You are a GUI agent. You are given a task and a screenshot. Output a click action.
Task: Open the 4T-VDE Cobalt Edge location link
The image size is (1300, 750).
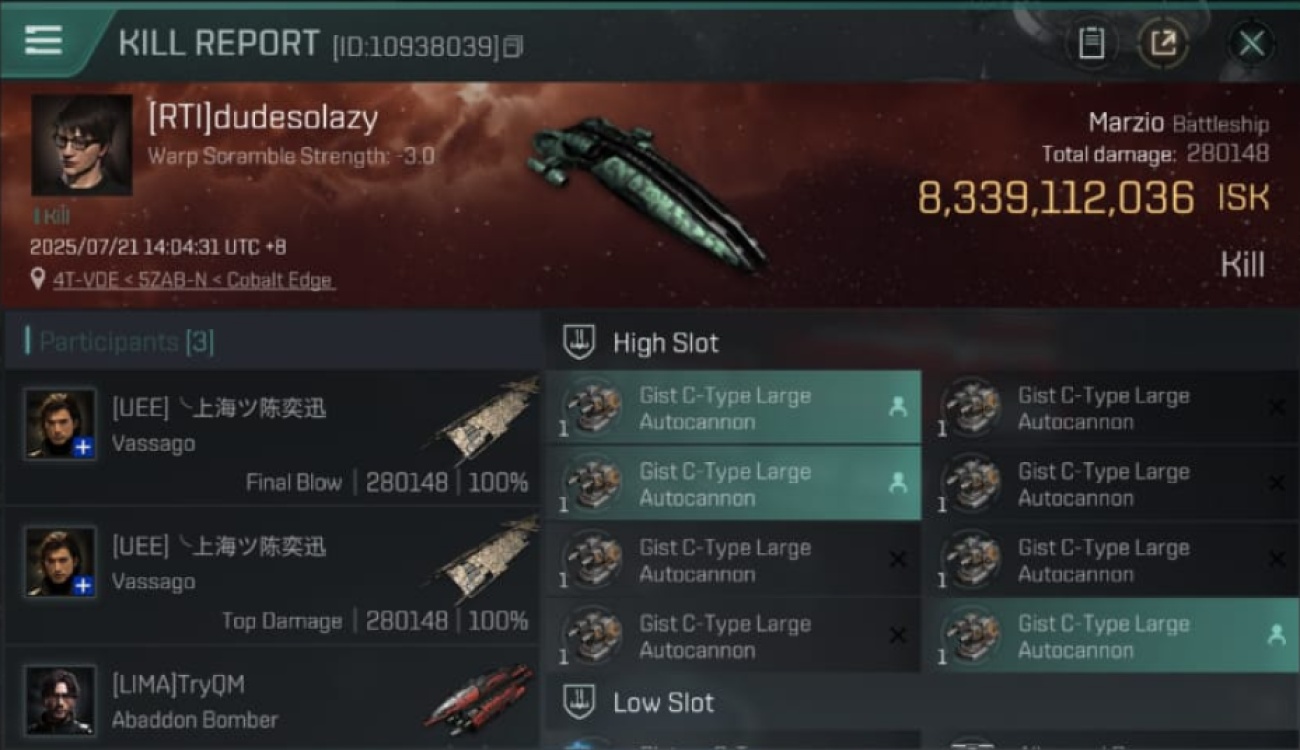tap(193, 281)
